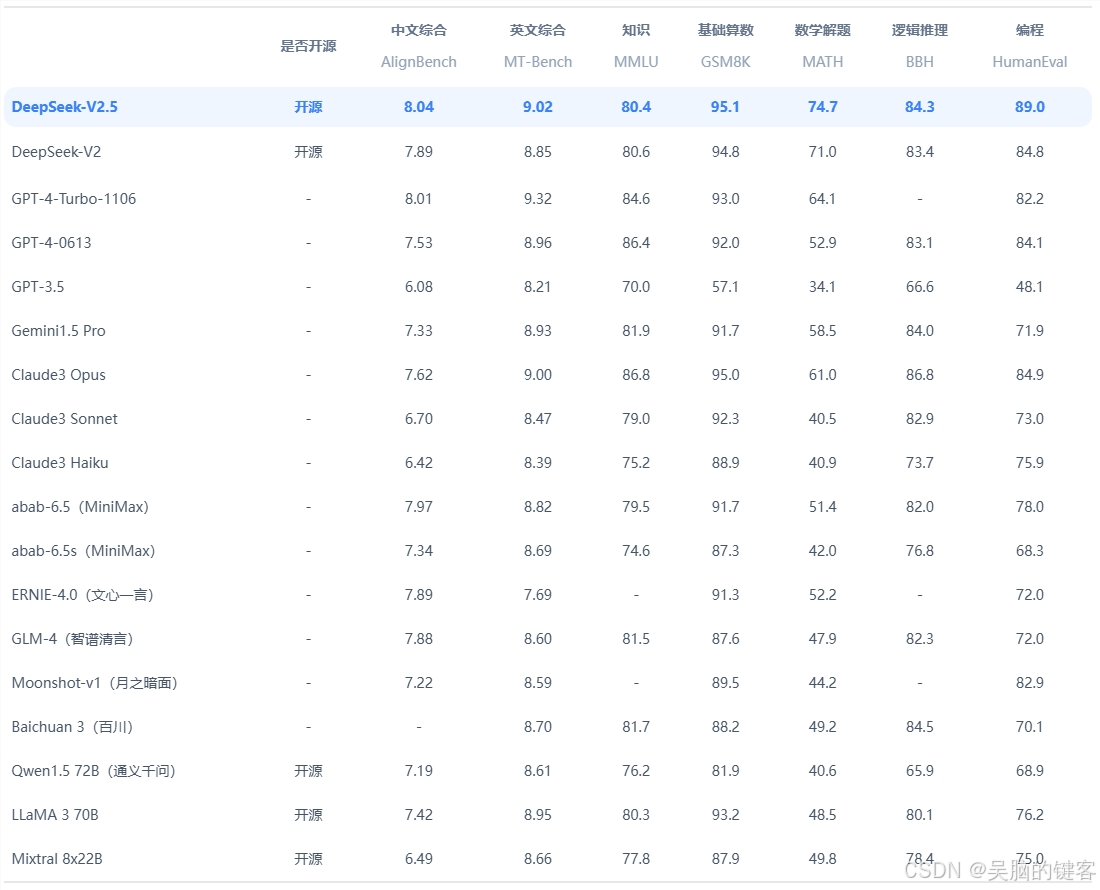Click Baichuan 3 BBH score 84.5
This screenshot has width=1100, height=890.
coord(920,727)
